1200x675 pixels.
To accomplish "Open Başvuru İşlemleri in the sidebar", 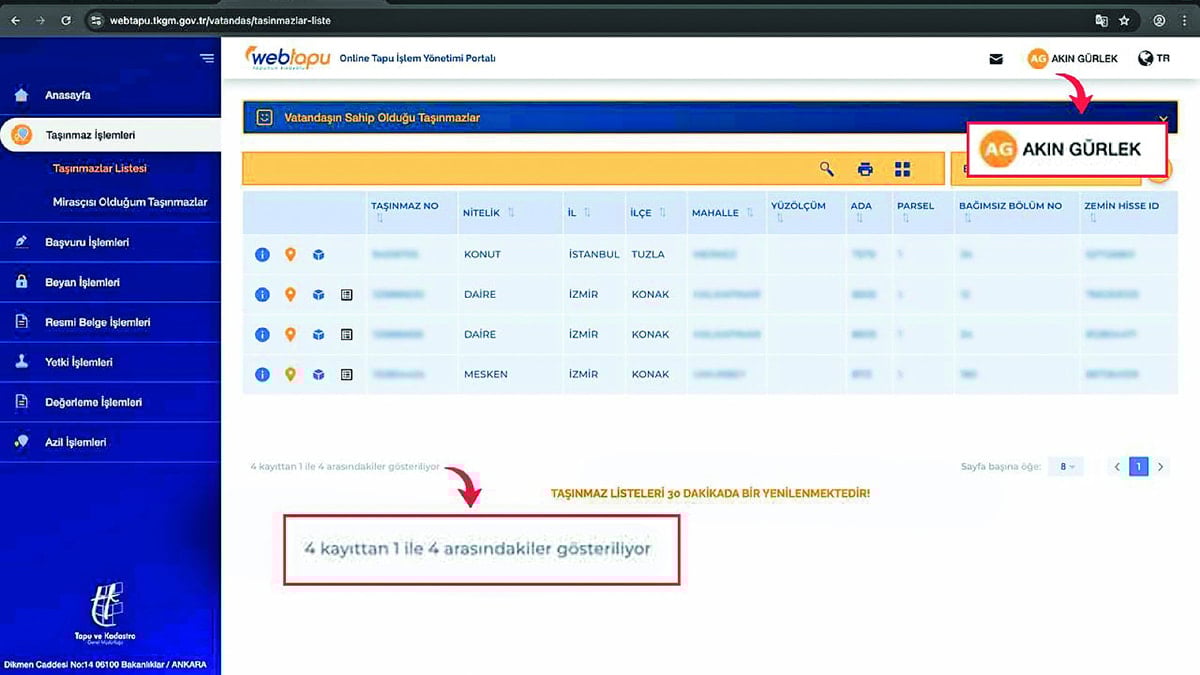I will tap(87, 242).
